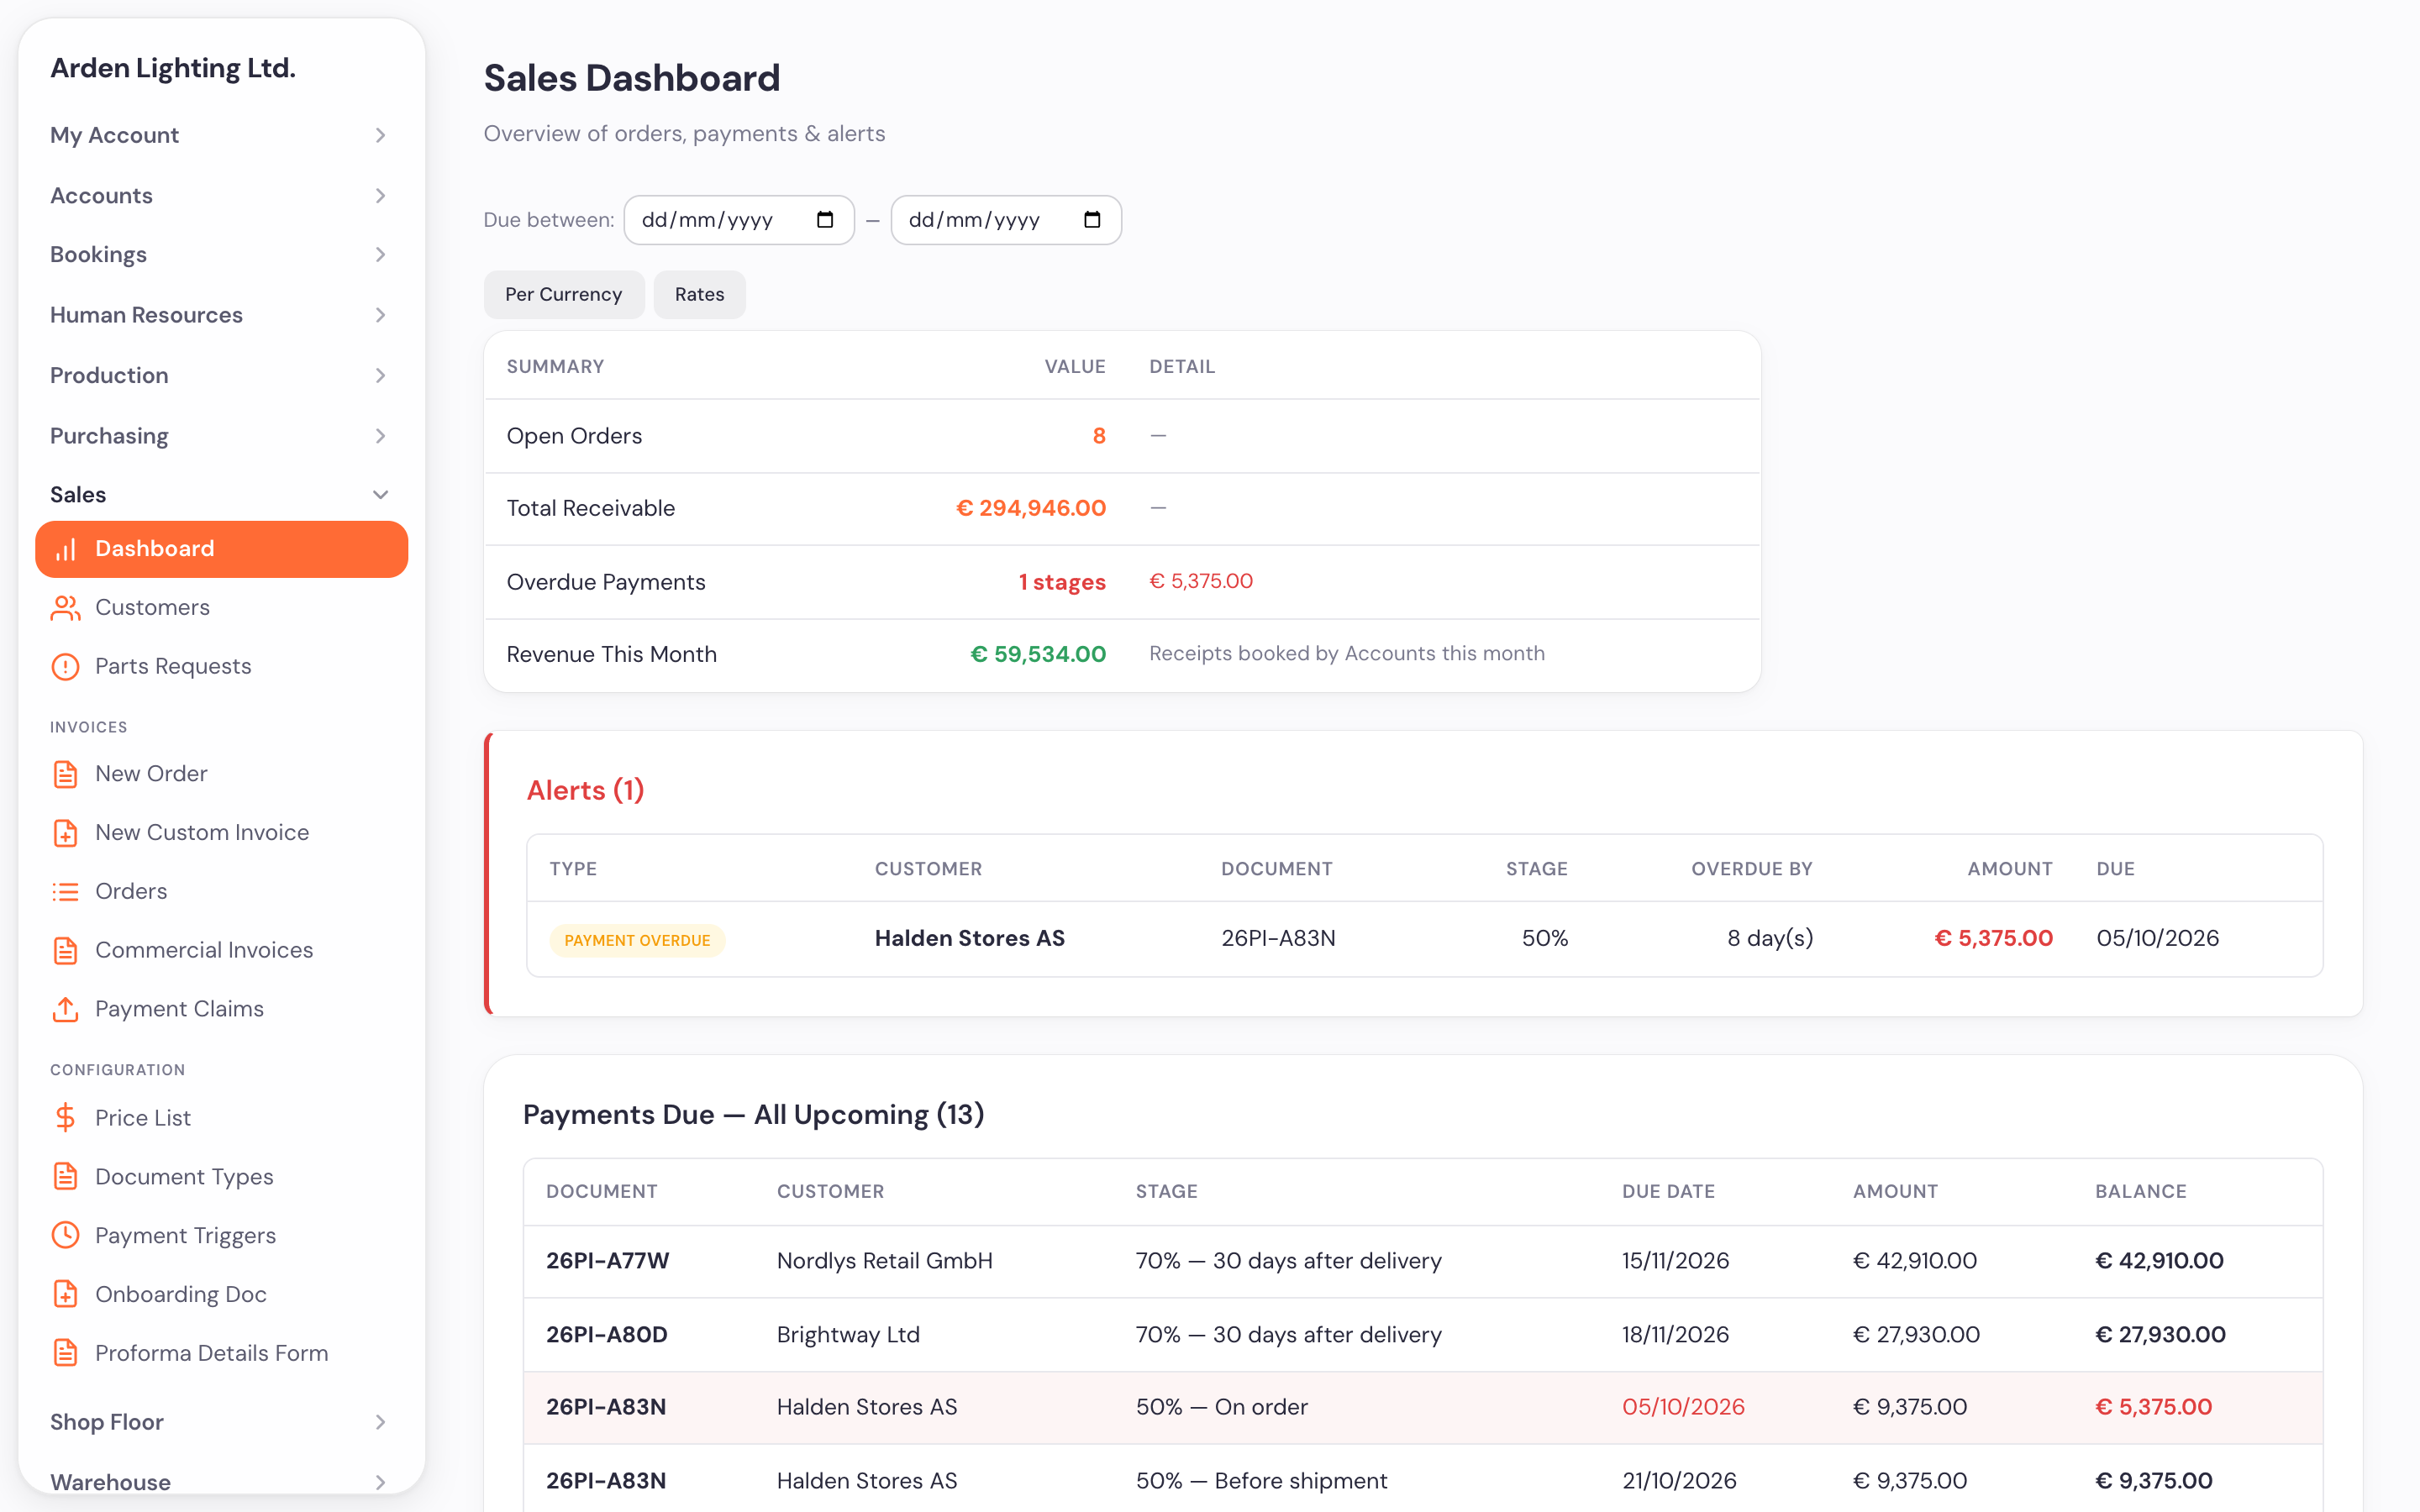Expand the My Account section
The height and width of the screenshot is (1512, 2420).
pyautogui.click(x=220, y=135)
